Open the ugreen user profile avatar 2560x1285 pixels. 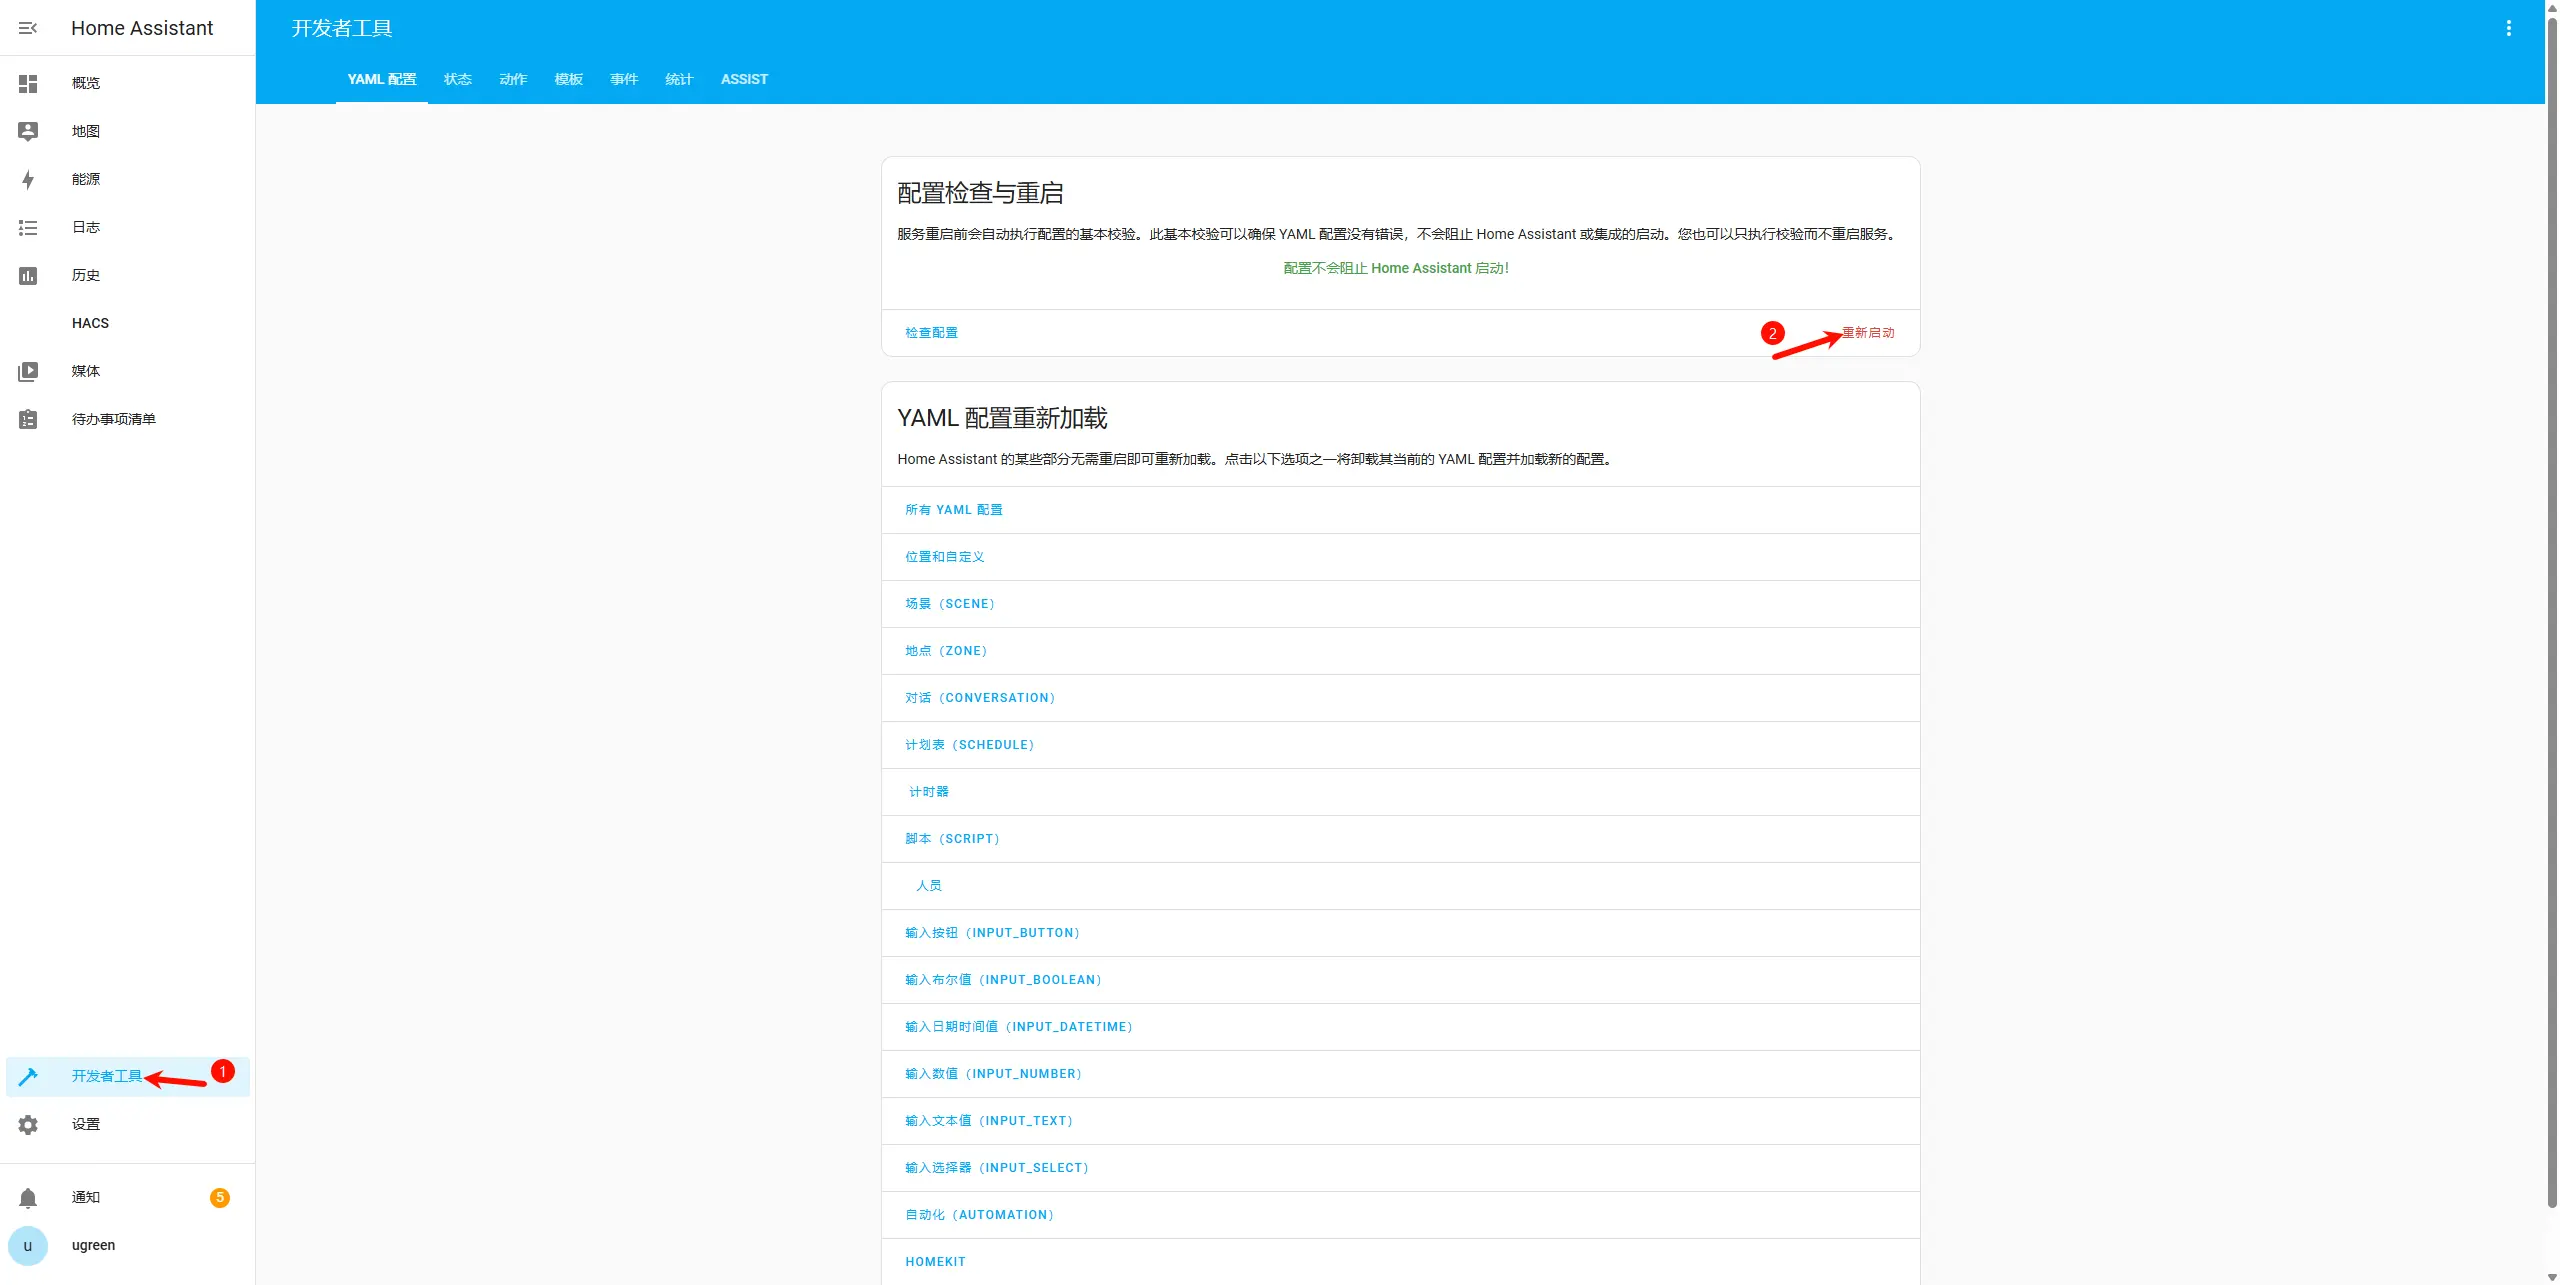point(28,1245)
